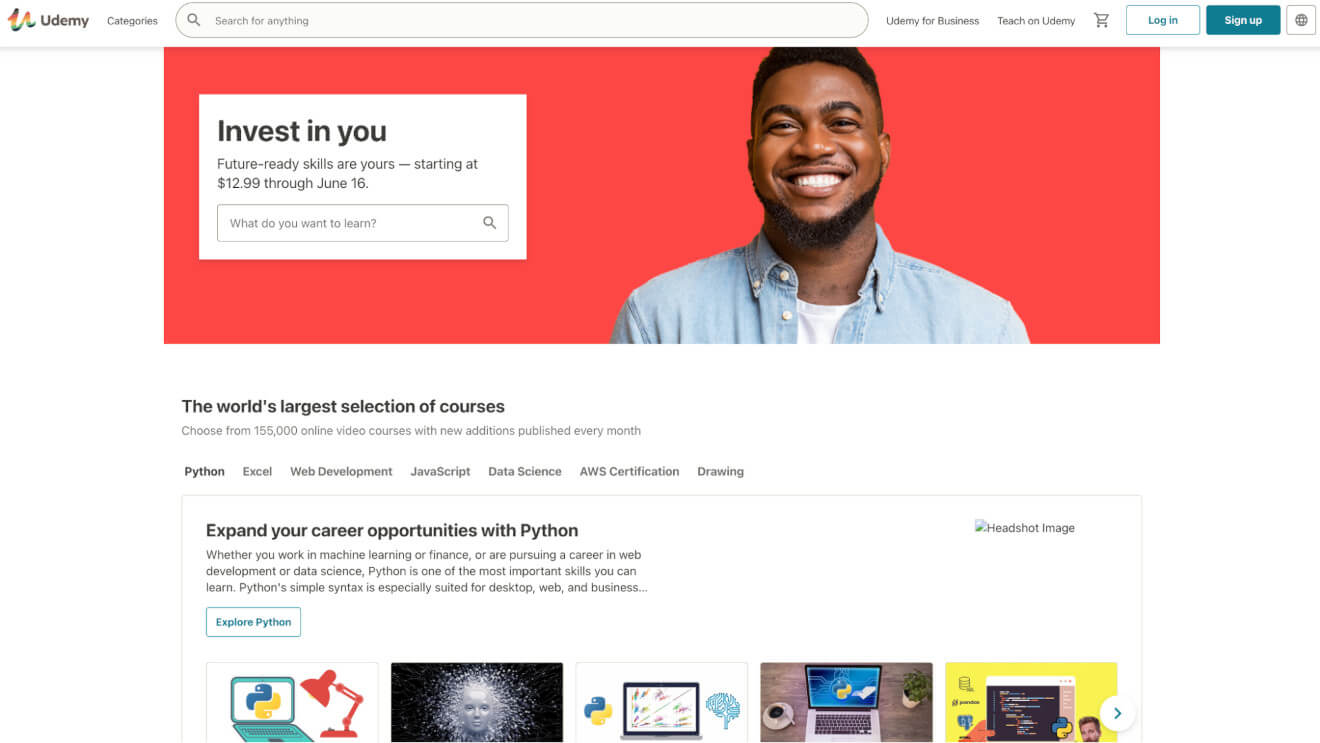Select the Python tab
Image resolution: width=1320 pixels, height=743 pixels.
(204, 471)
